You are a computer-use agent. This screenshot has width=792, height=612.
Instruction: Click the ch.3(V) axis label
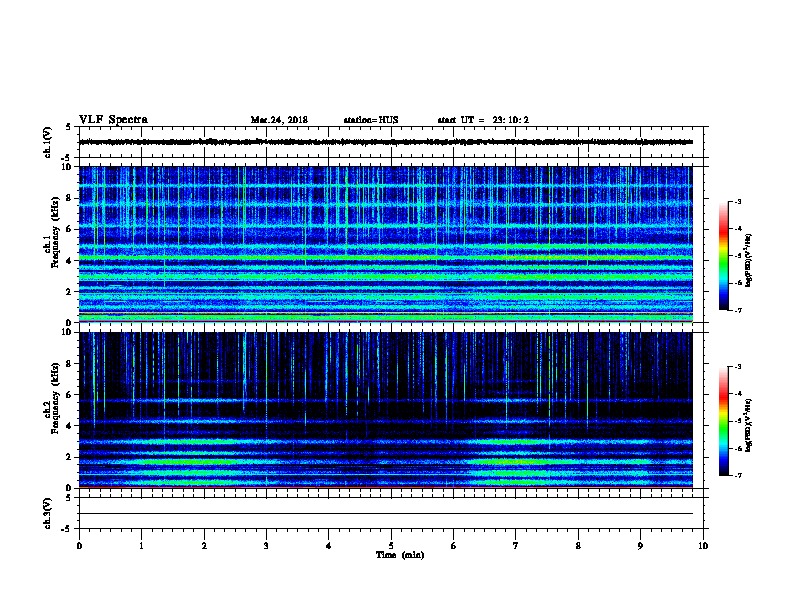pyautogui.click(x=48, y=513)
